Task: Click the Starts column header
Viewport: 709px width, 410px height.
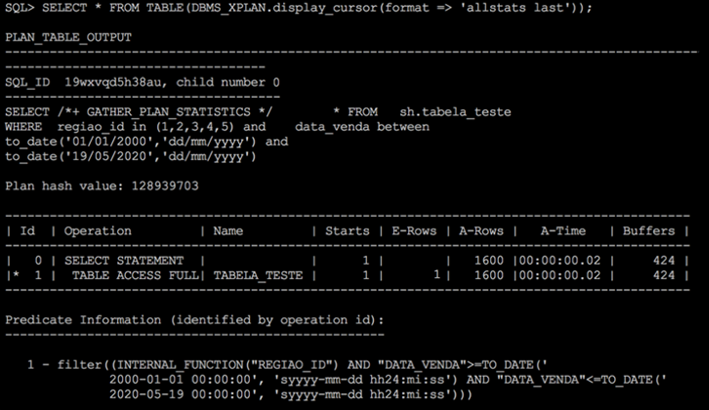Action: click(x=348, y=230)
